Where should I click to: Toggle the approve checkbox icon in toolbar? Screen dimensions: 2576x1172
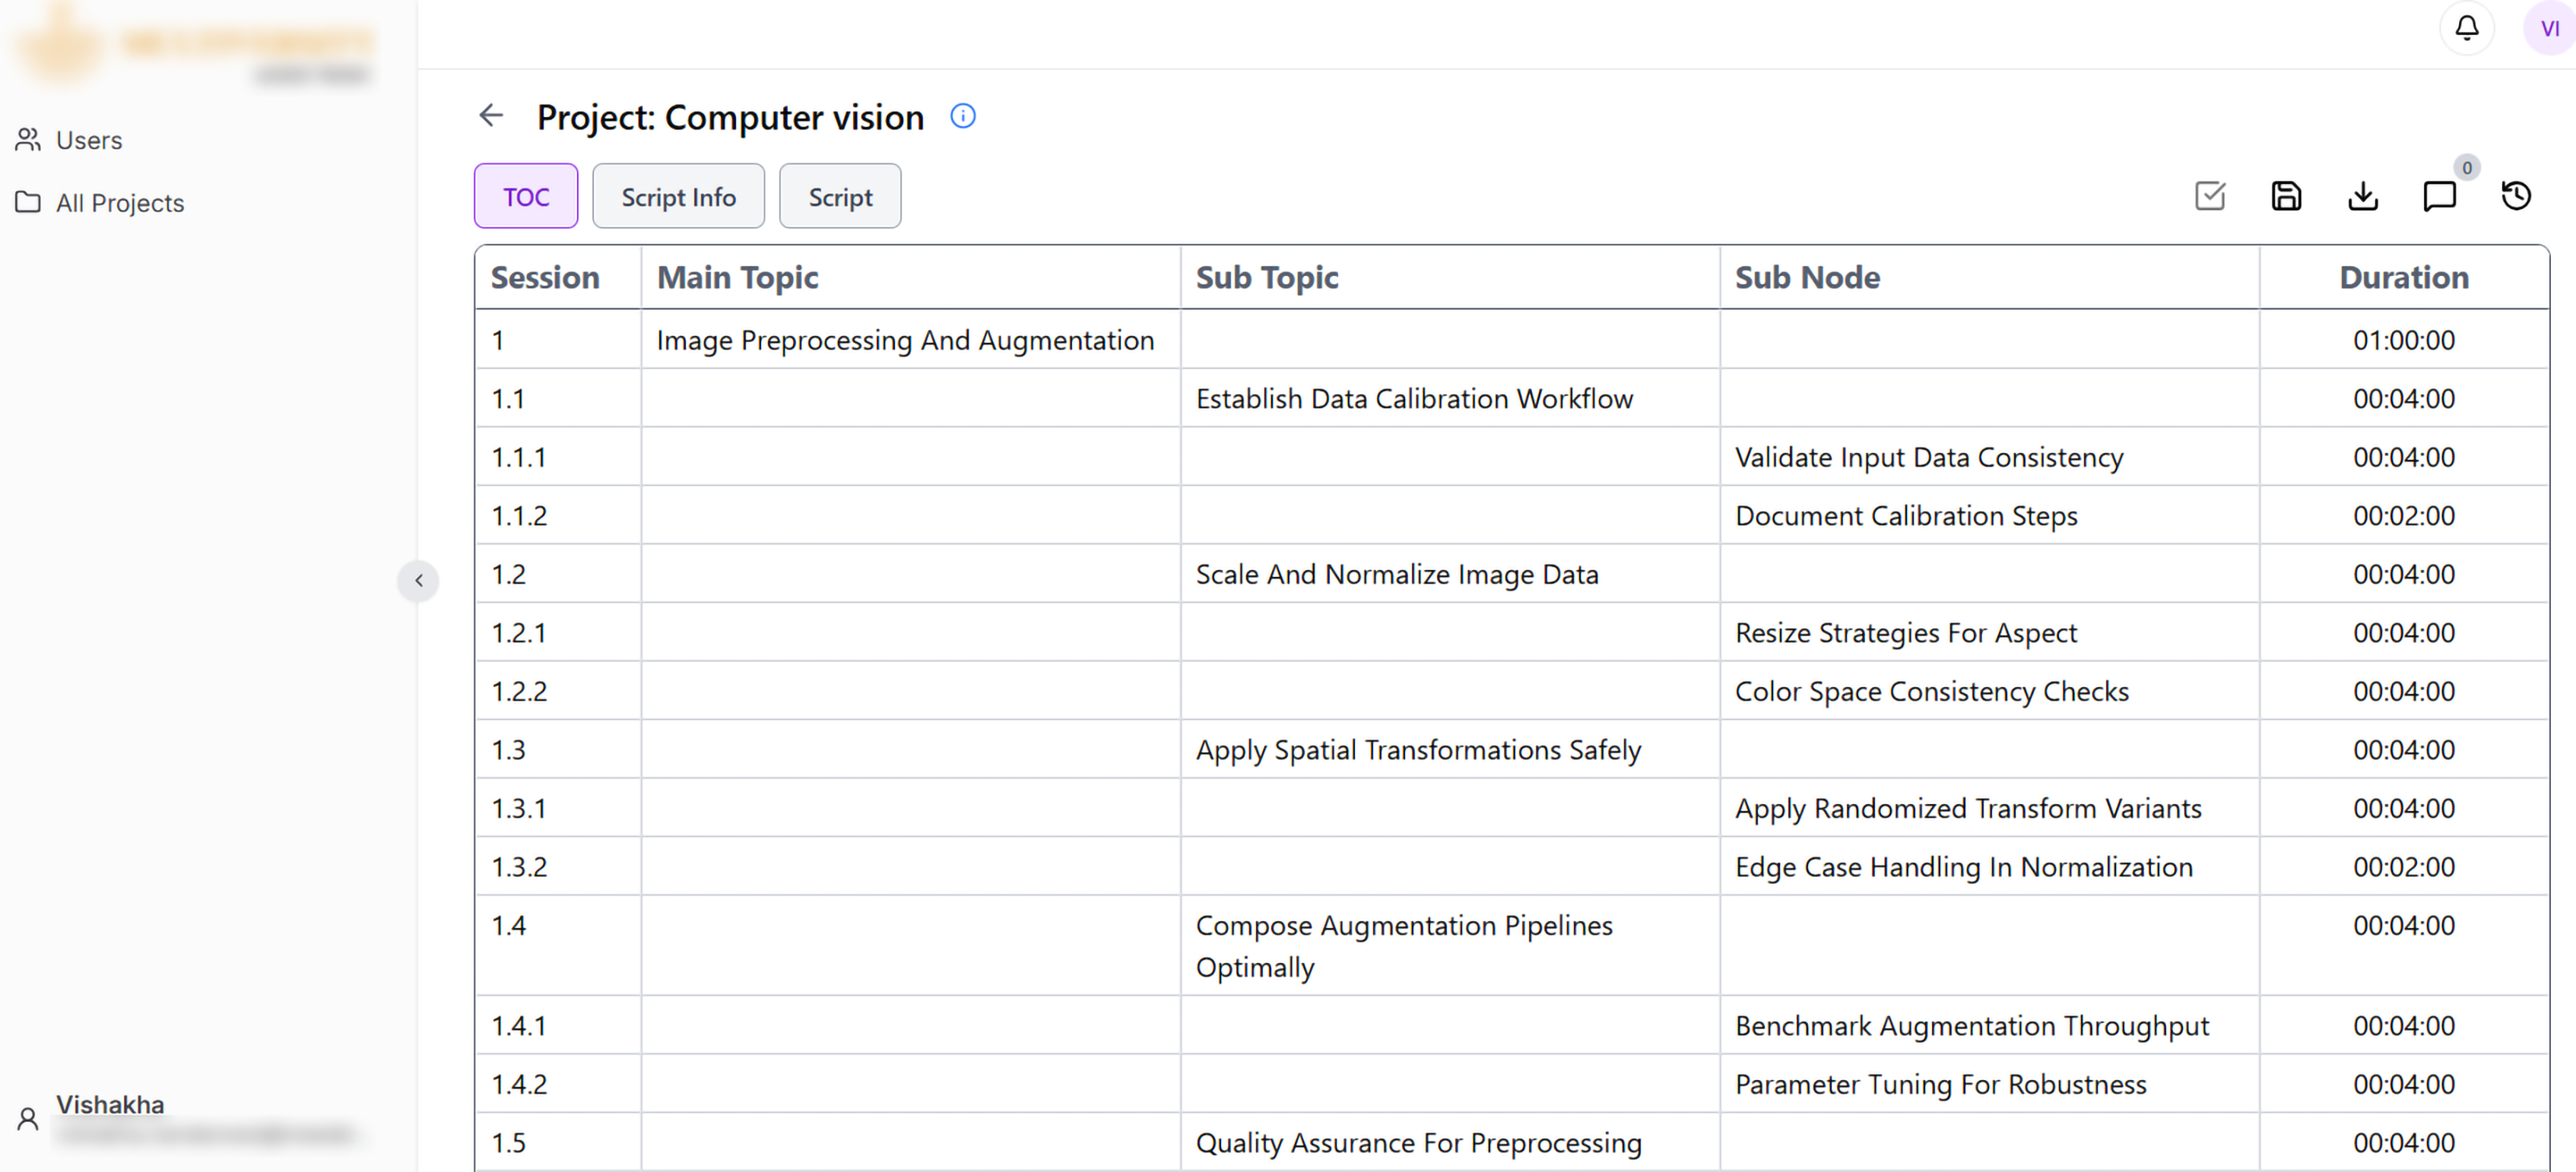pos(2210,196)
